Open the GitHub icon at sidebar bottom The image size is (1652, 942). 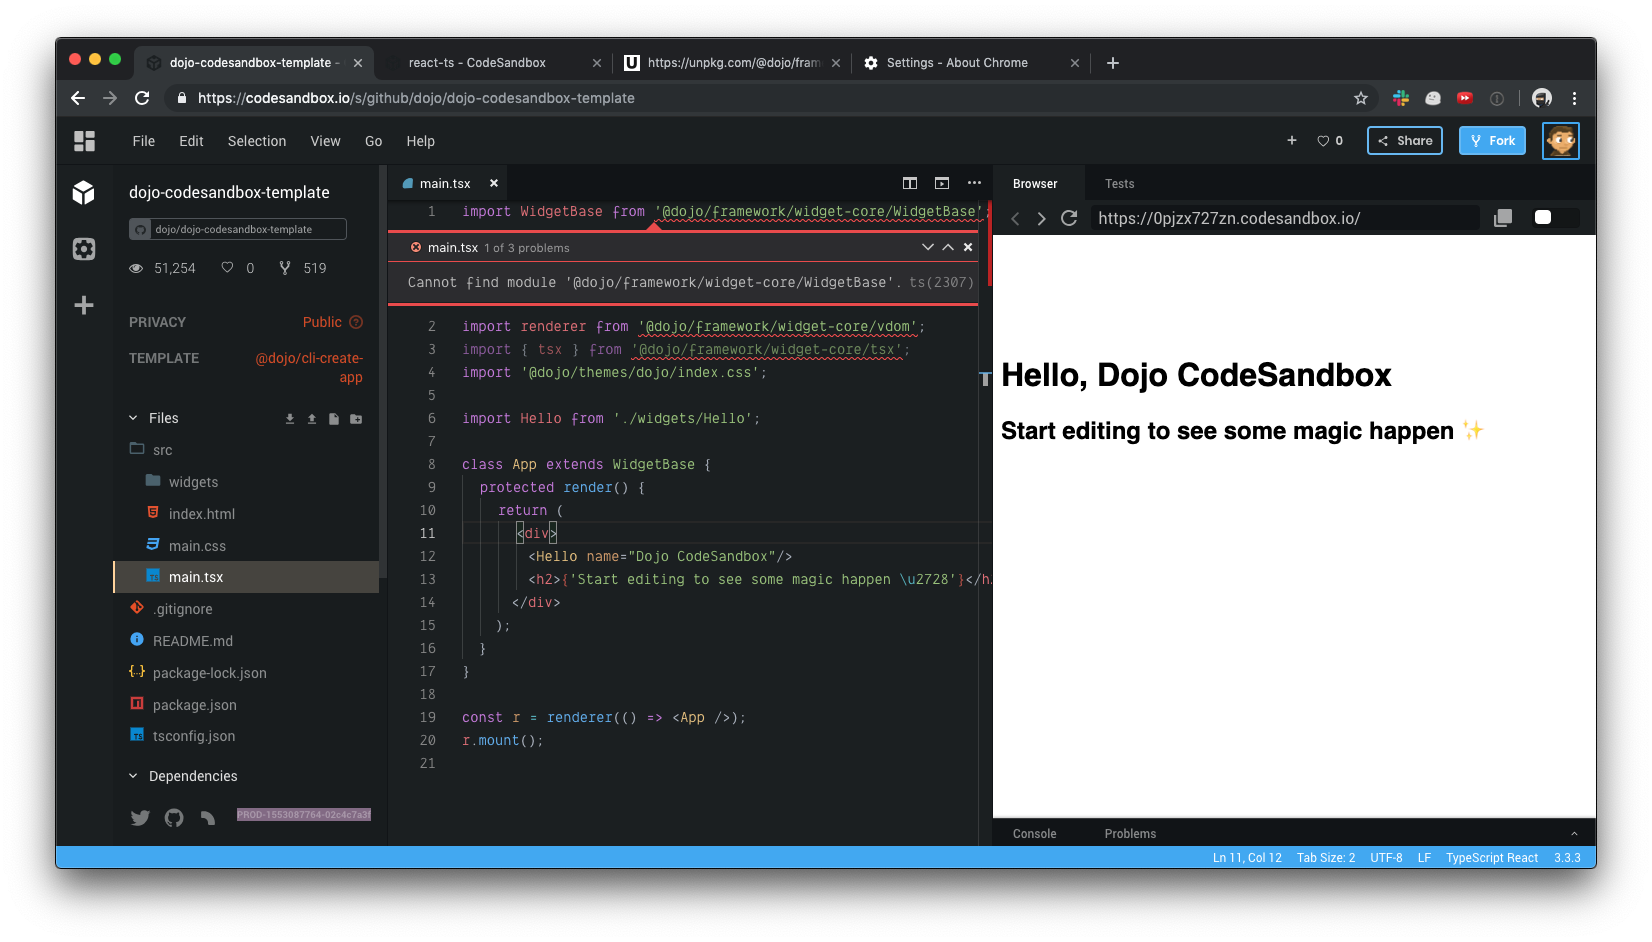pos(174,818)
